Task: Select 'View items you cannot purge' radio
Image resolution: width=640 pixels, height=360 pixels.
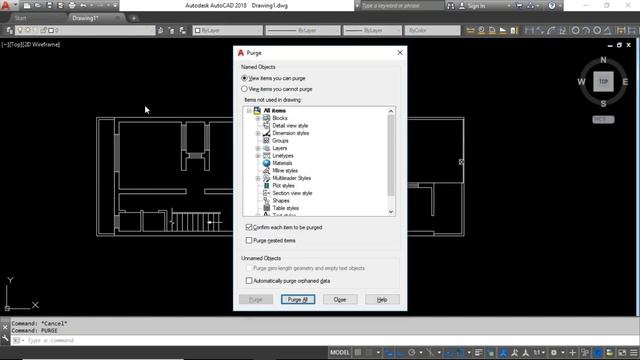Action: (244, 89)
